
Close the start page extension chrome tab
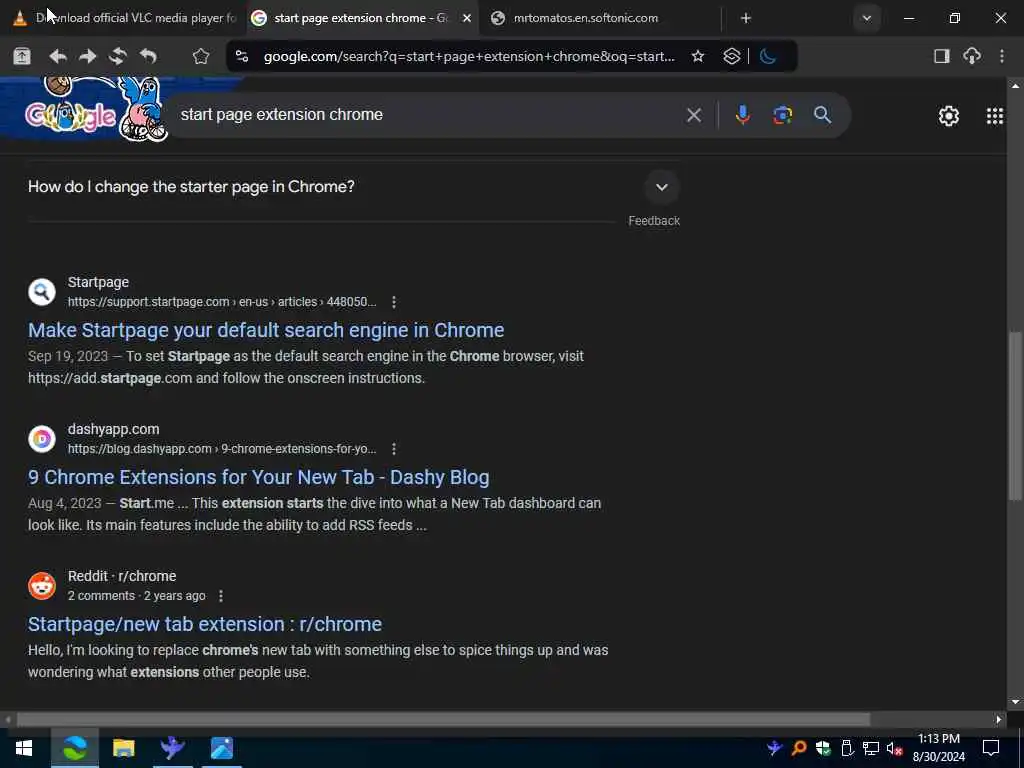[x=467, y=18]
